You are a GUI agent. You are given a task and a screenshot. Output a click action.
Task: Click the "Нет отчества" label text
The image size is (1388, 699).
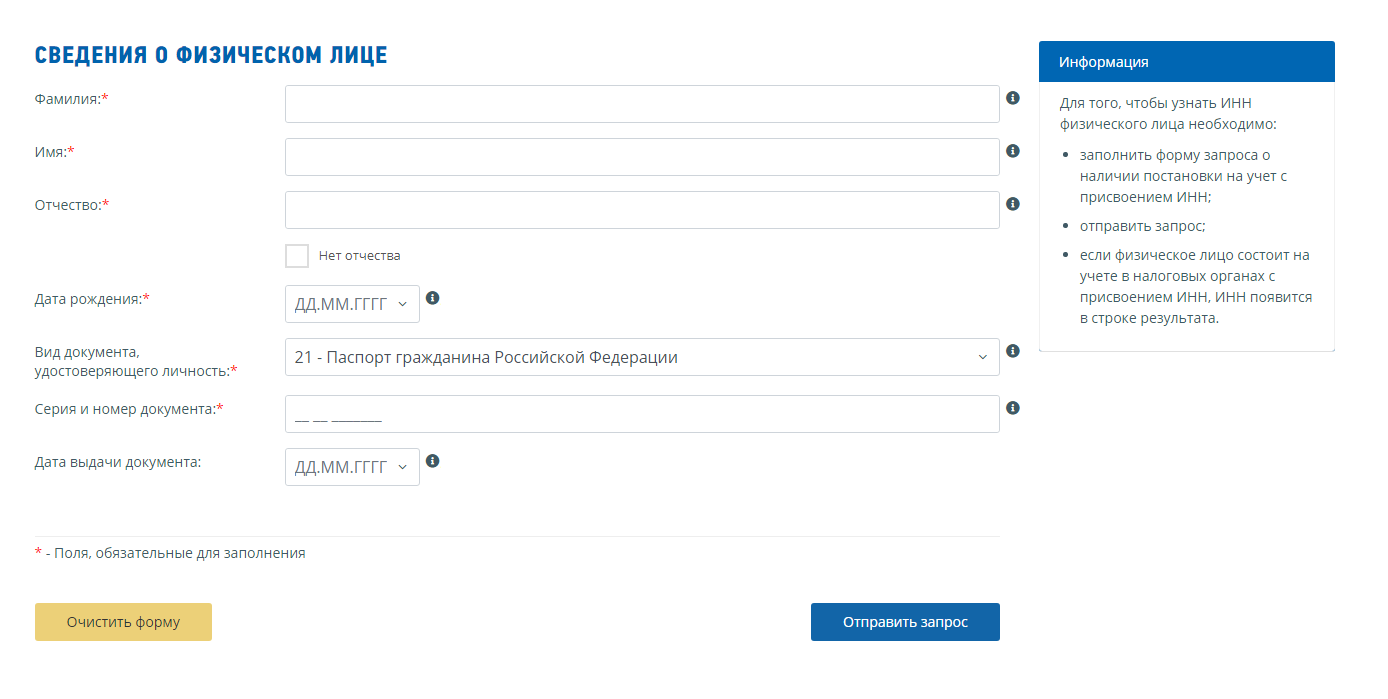(x=360, y=256)
